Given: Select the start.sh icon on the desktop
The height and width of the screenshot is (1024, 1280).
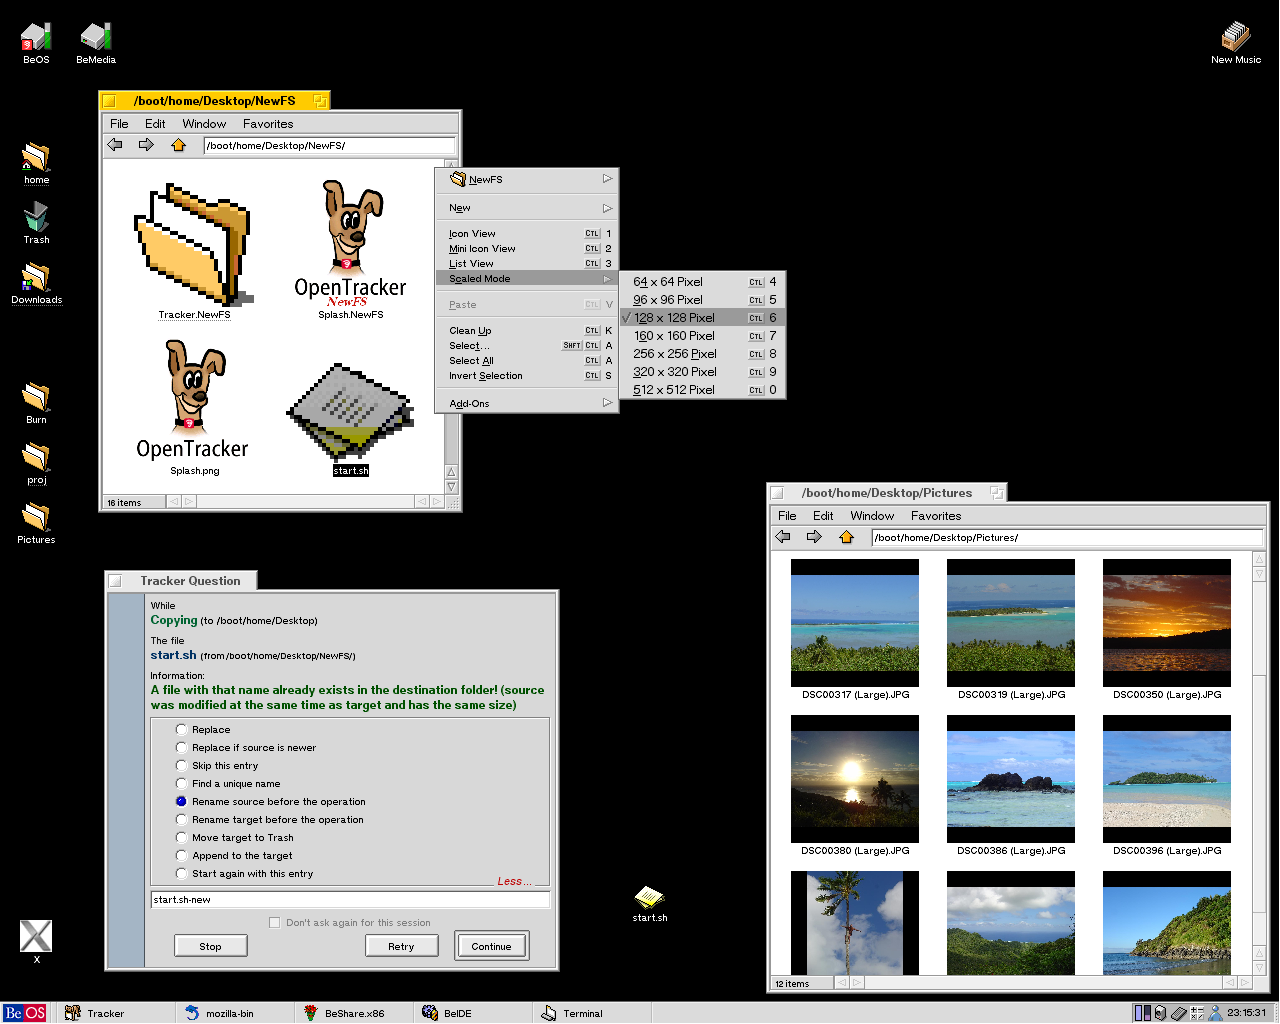Looking at the screenshot, I should tap(649, 897).
